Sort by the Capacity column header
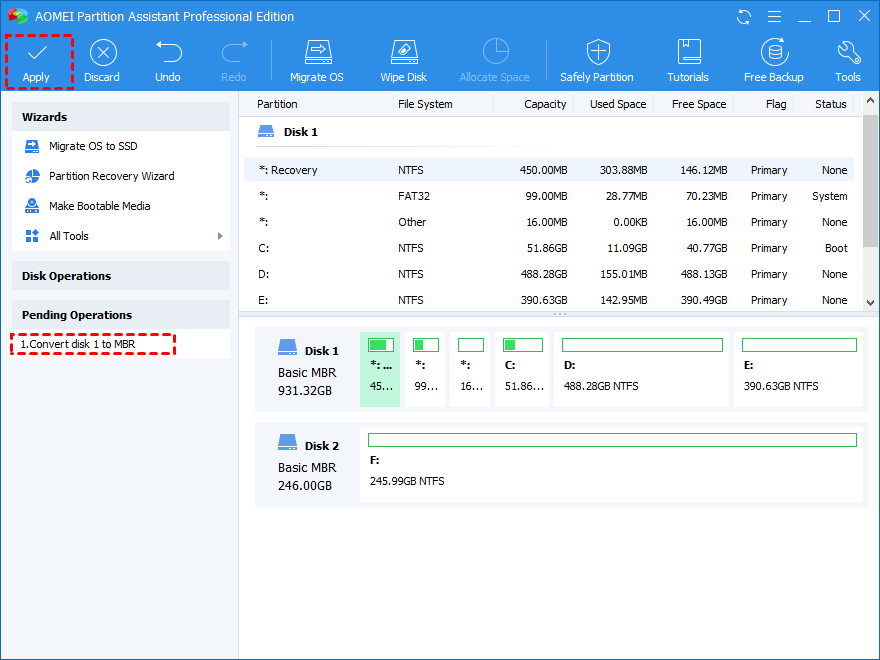The height and width of the screenshot is (660, 880). coord(545,104)
